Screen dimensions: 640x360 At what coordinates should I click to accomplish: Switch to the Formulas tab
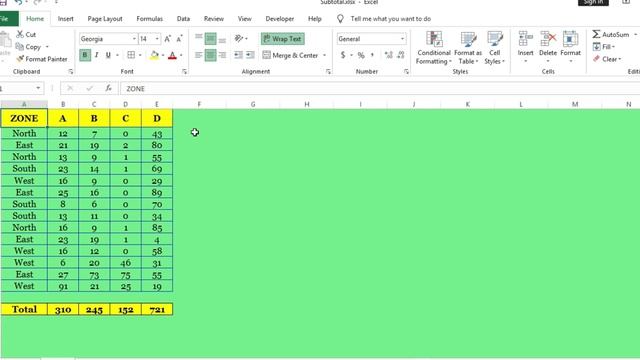[x=149, y=19]
